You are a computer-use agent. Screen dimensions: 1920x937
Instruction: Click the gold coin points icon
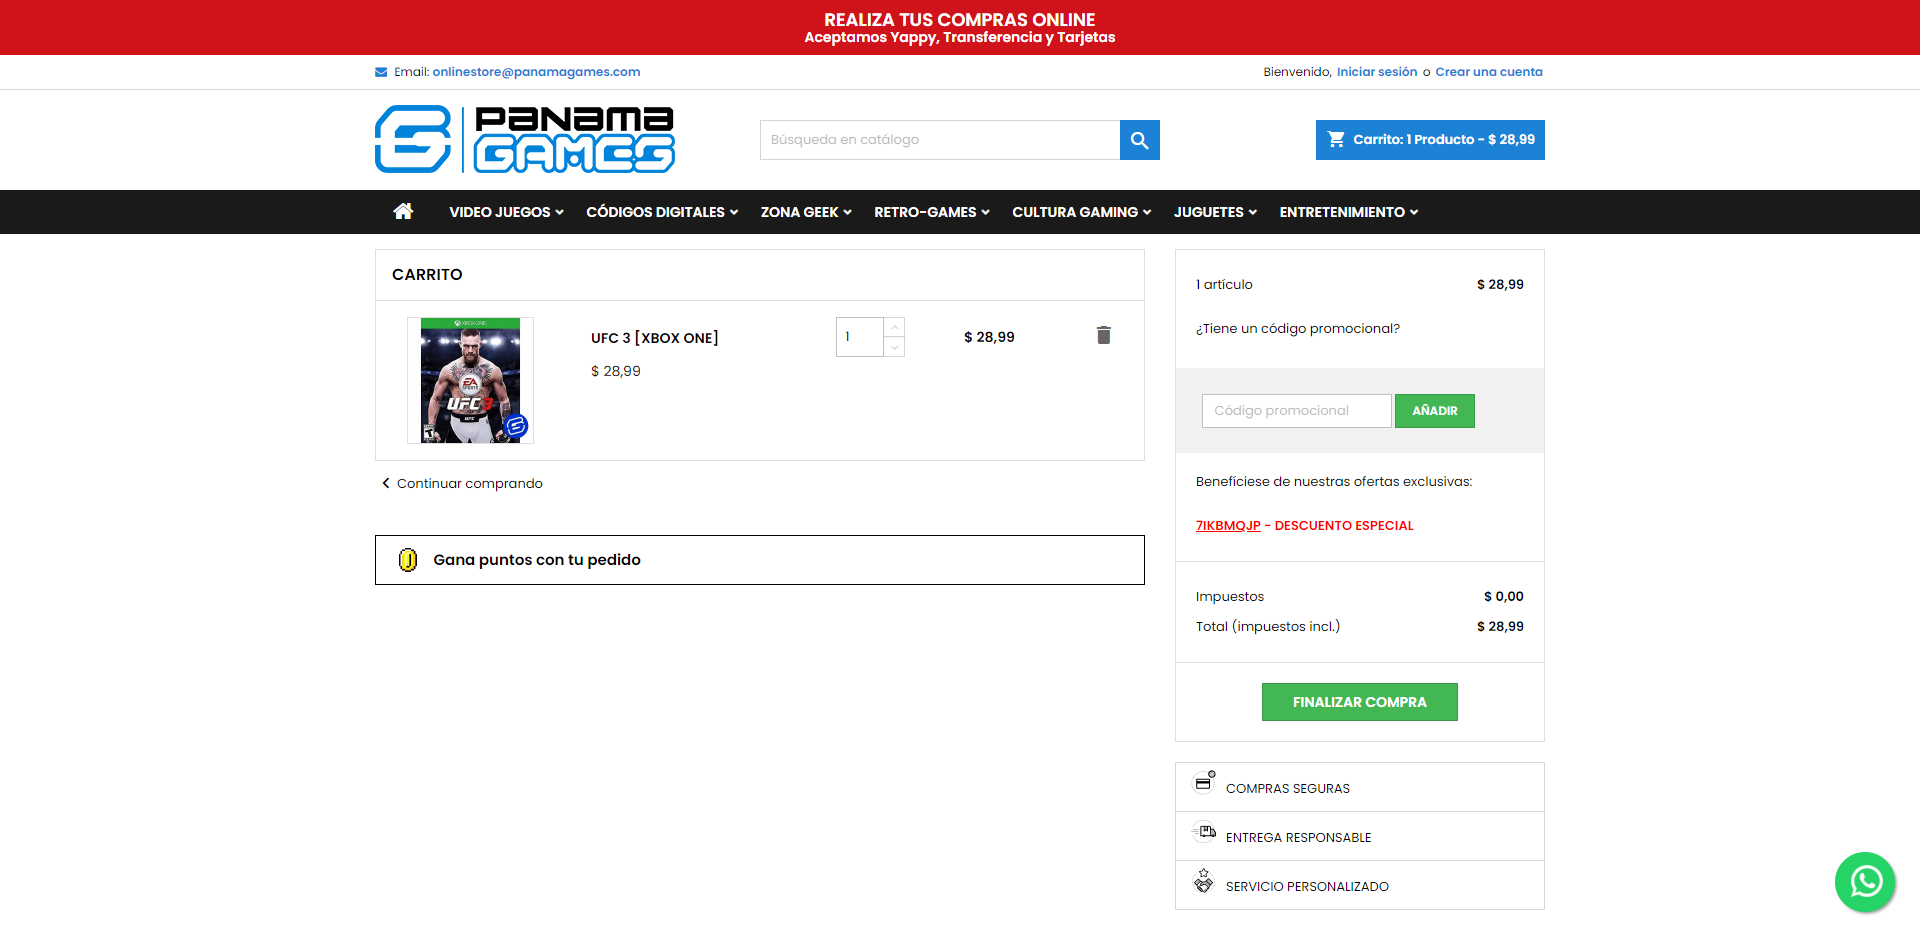408,560
